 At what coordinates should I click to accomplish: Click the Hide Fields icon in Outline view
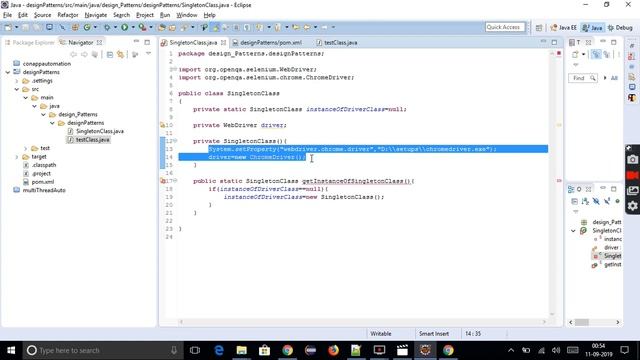coord(596,201)
